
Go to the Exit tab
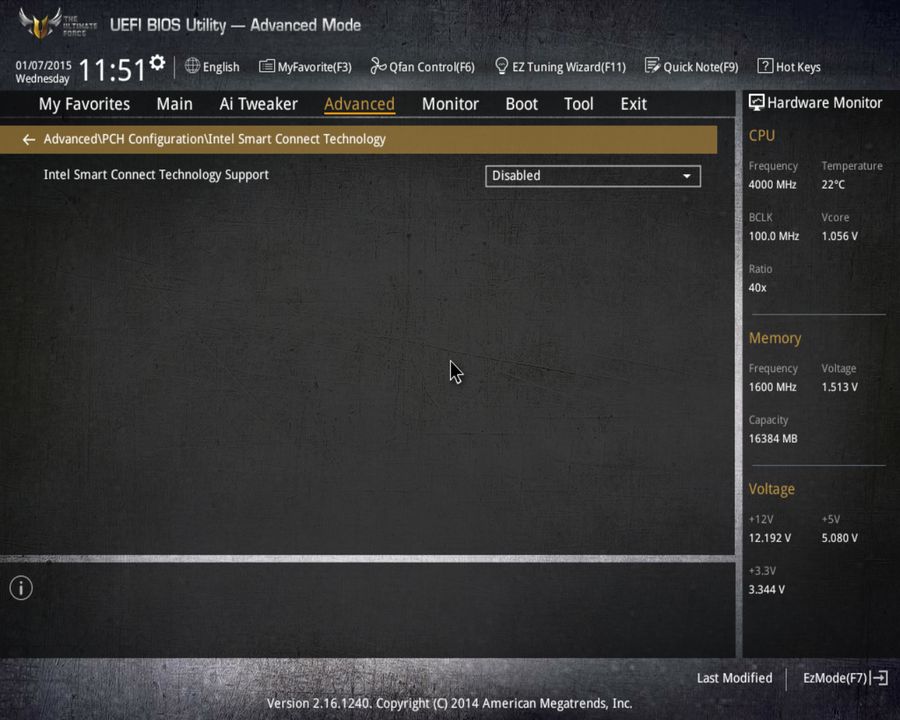pos(633,104)
